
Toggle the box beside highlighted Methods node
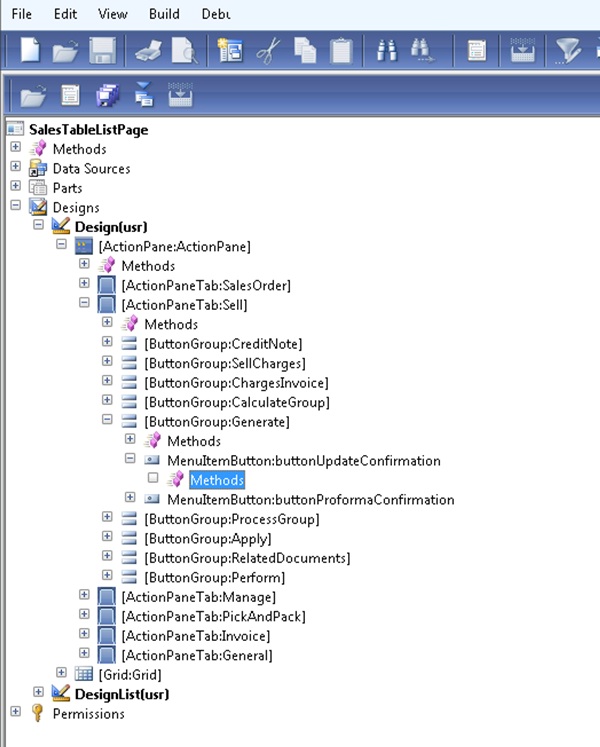153,480
